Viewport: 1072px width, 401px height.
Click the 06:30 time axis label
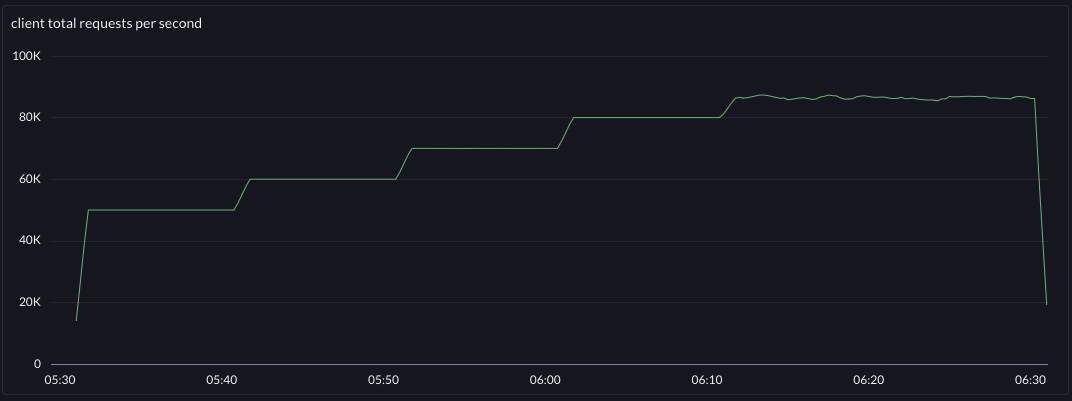pos(1030,381)
